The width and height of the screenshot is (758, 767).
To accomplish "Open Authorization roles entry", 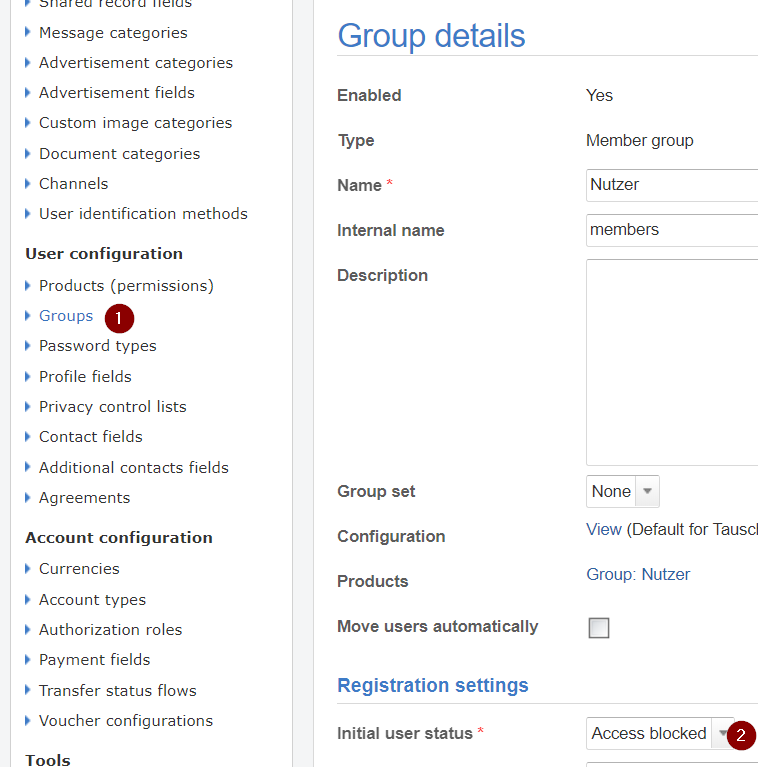I will 110,630.
